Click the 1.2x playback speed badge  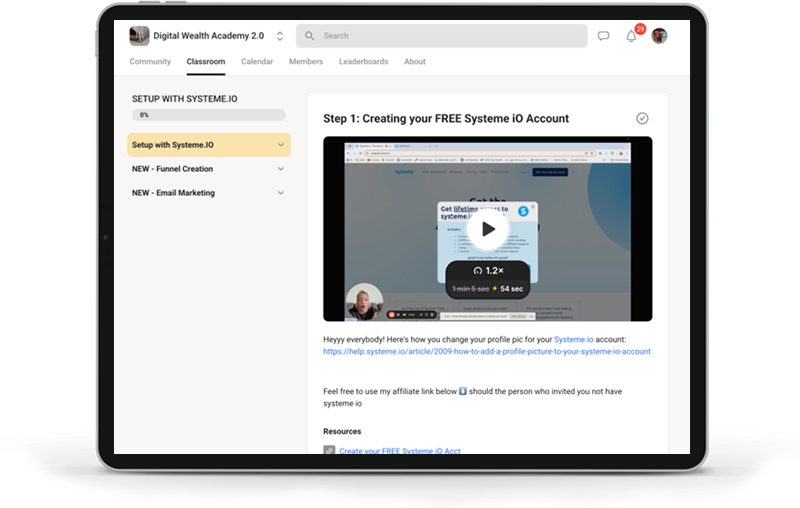(x=487, y=271)
